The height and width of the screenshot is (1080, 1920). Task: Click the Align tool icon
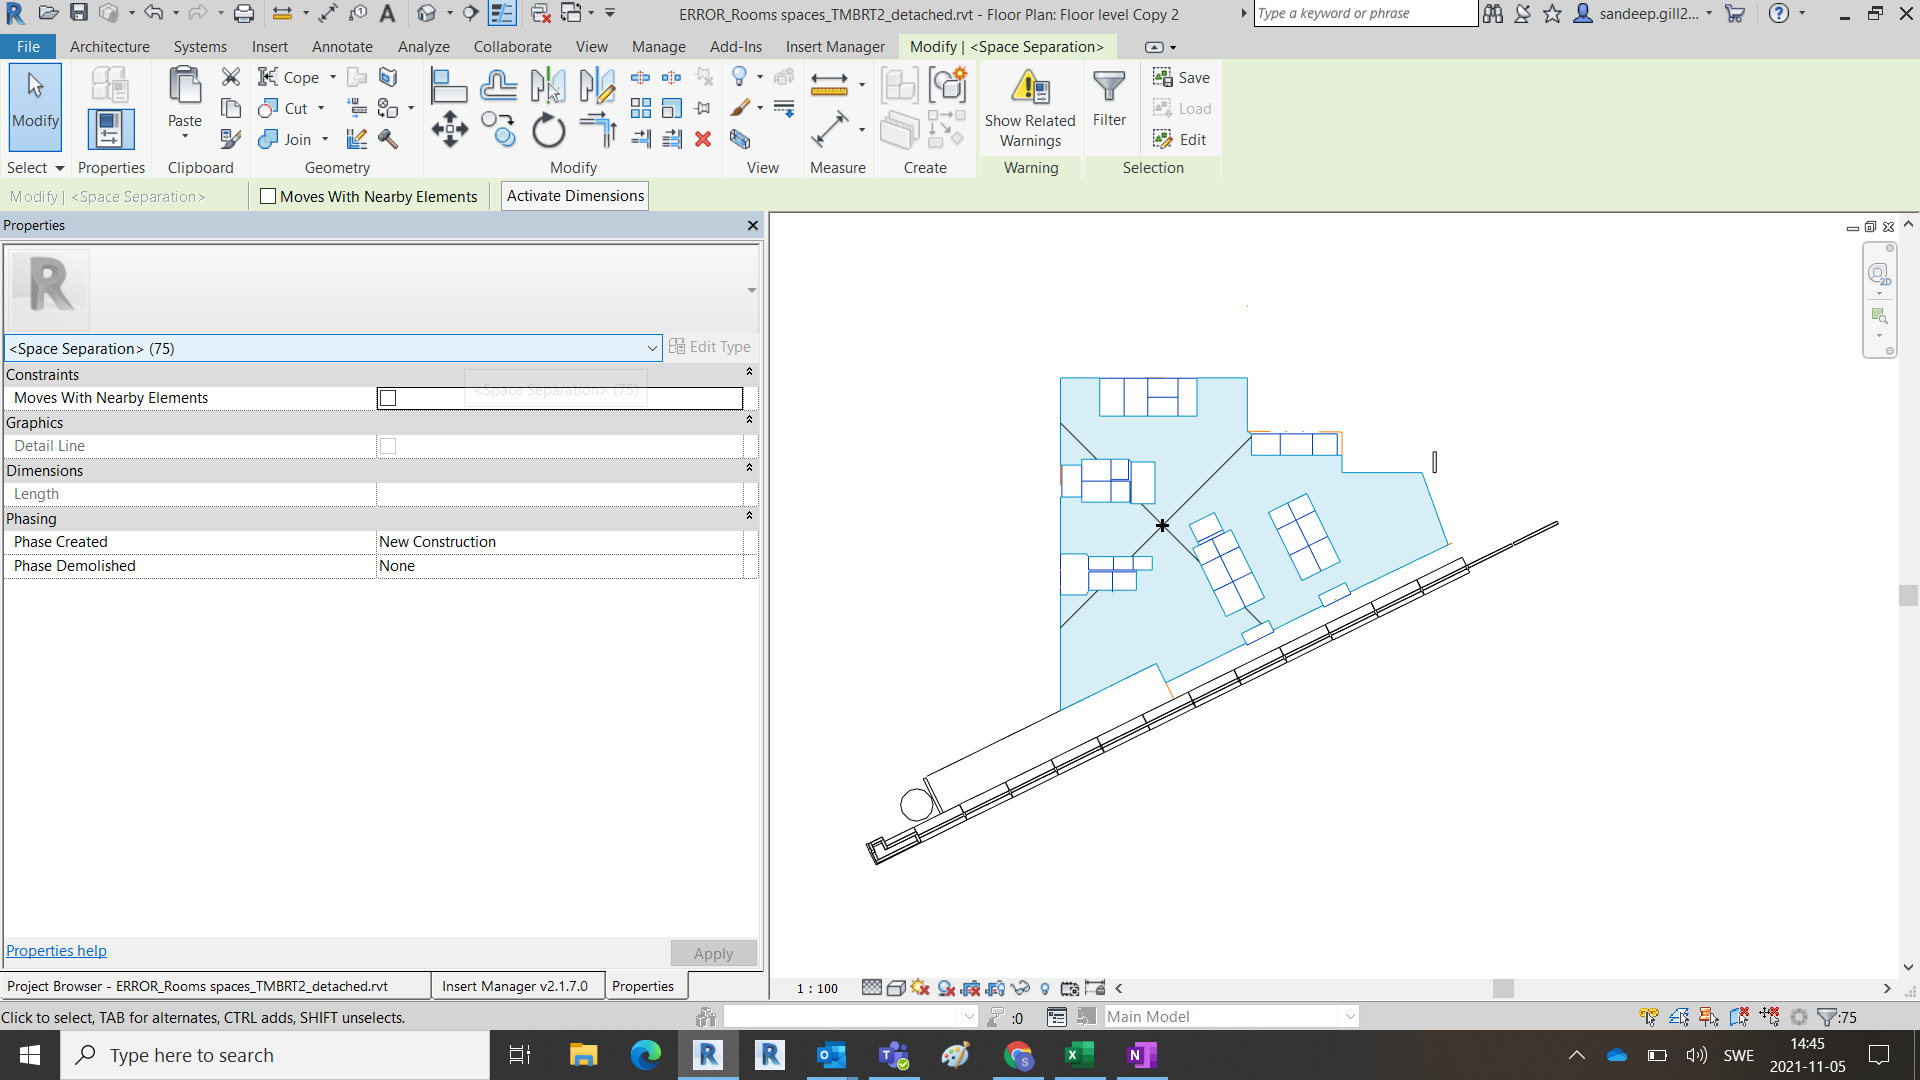(x=448, y=86)
